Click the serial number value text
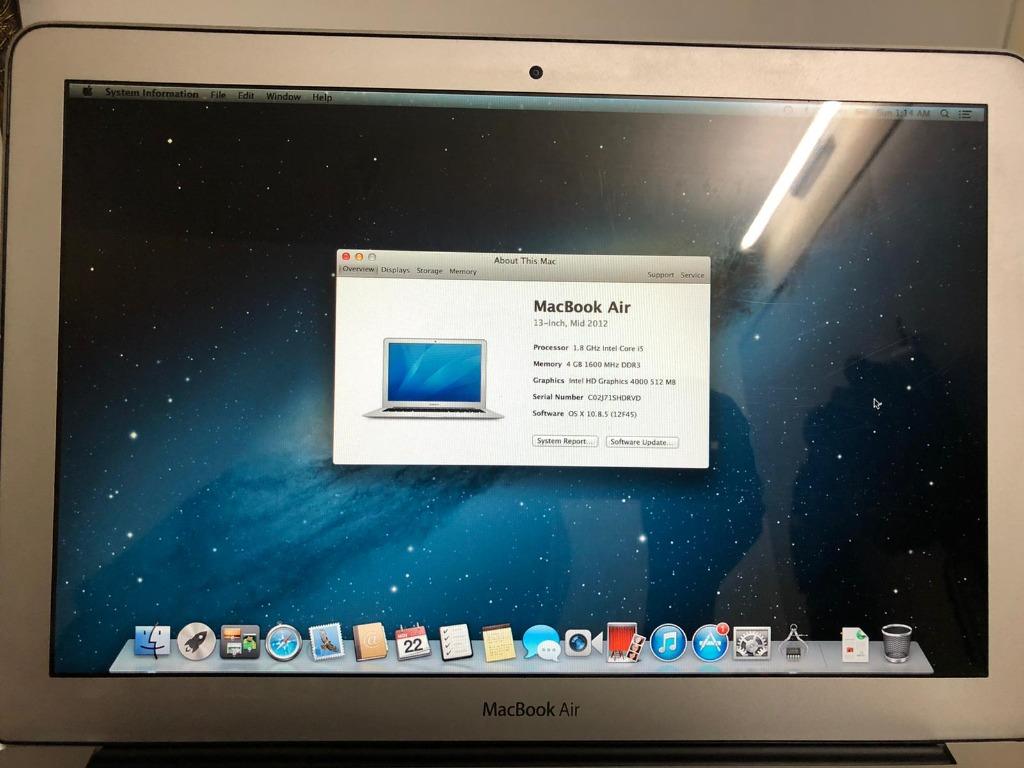 click(615, 398)
